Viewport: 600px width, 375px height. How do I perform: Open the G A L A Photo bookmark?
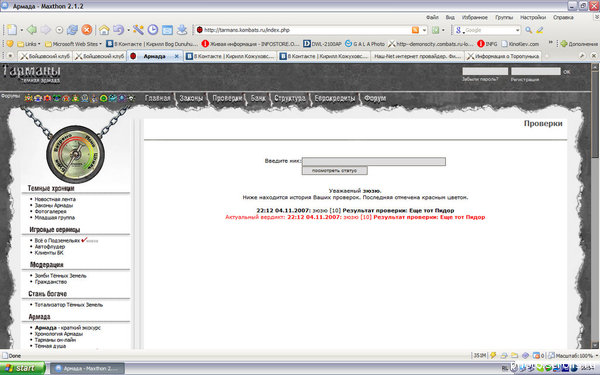[365, 44]
